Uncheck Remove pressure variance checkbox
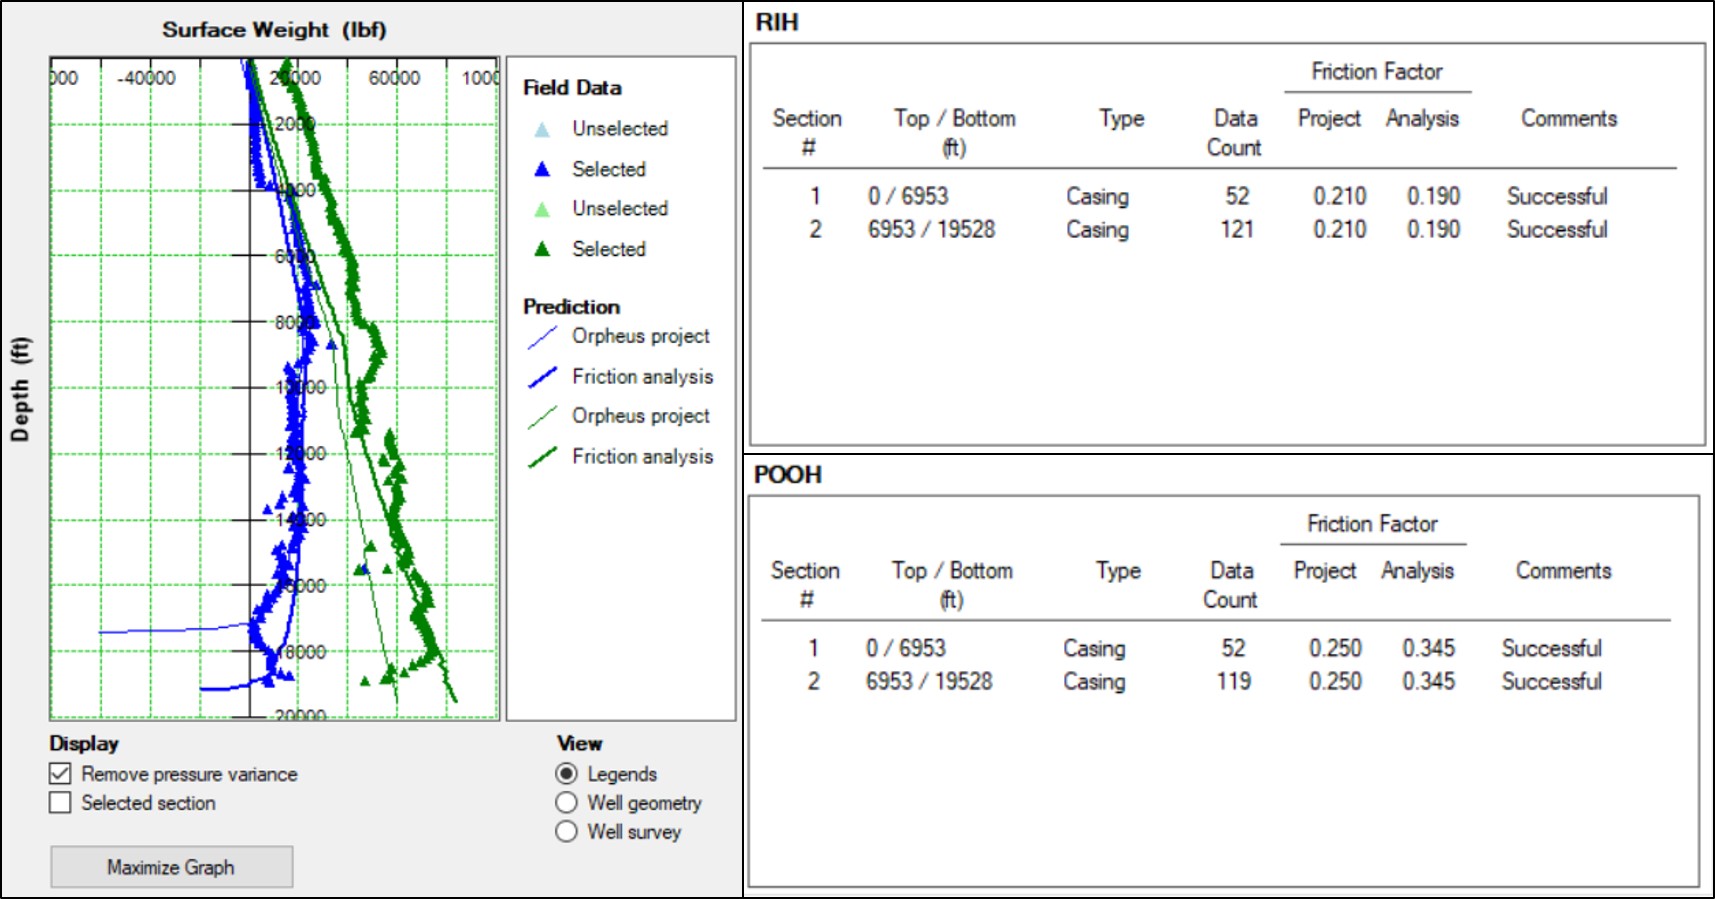This screenshot has width=1715, height=899. (x=60, y=774)
